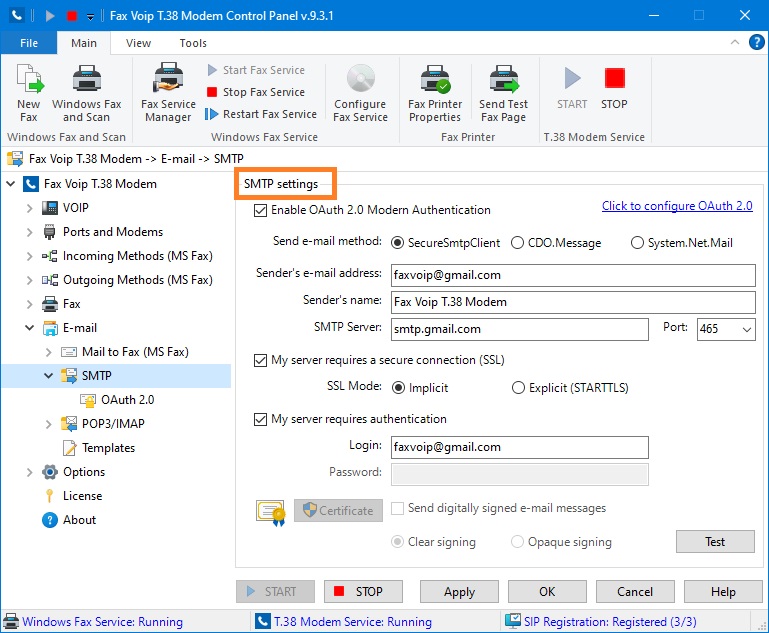This screenshot has height=633, width=769.
Task: Click Restart Fax Service in the ribbon
Action: (x=261, y=114)
